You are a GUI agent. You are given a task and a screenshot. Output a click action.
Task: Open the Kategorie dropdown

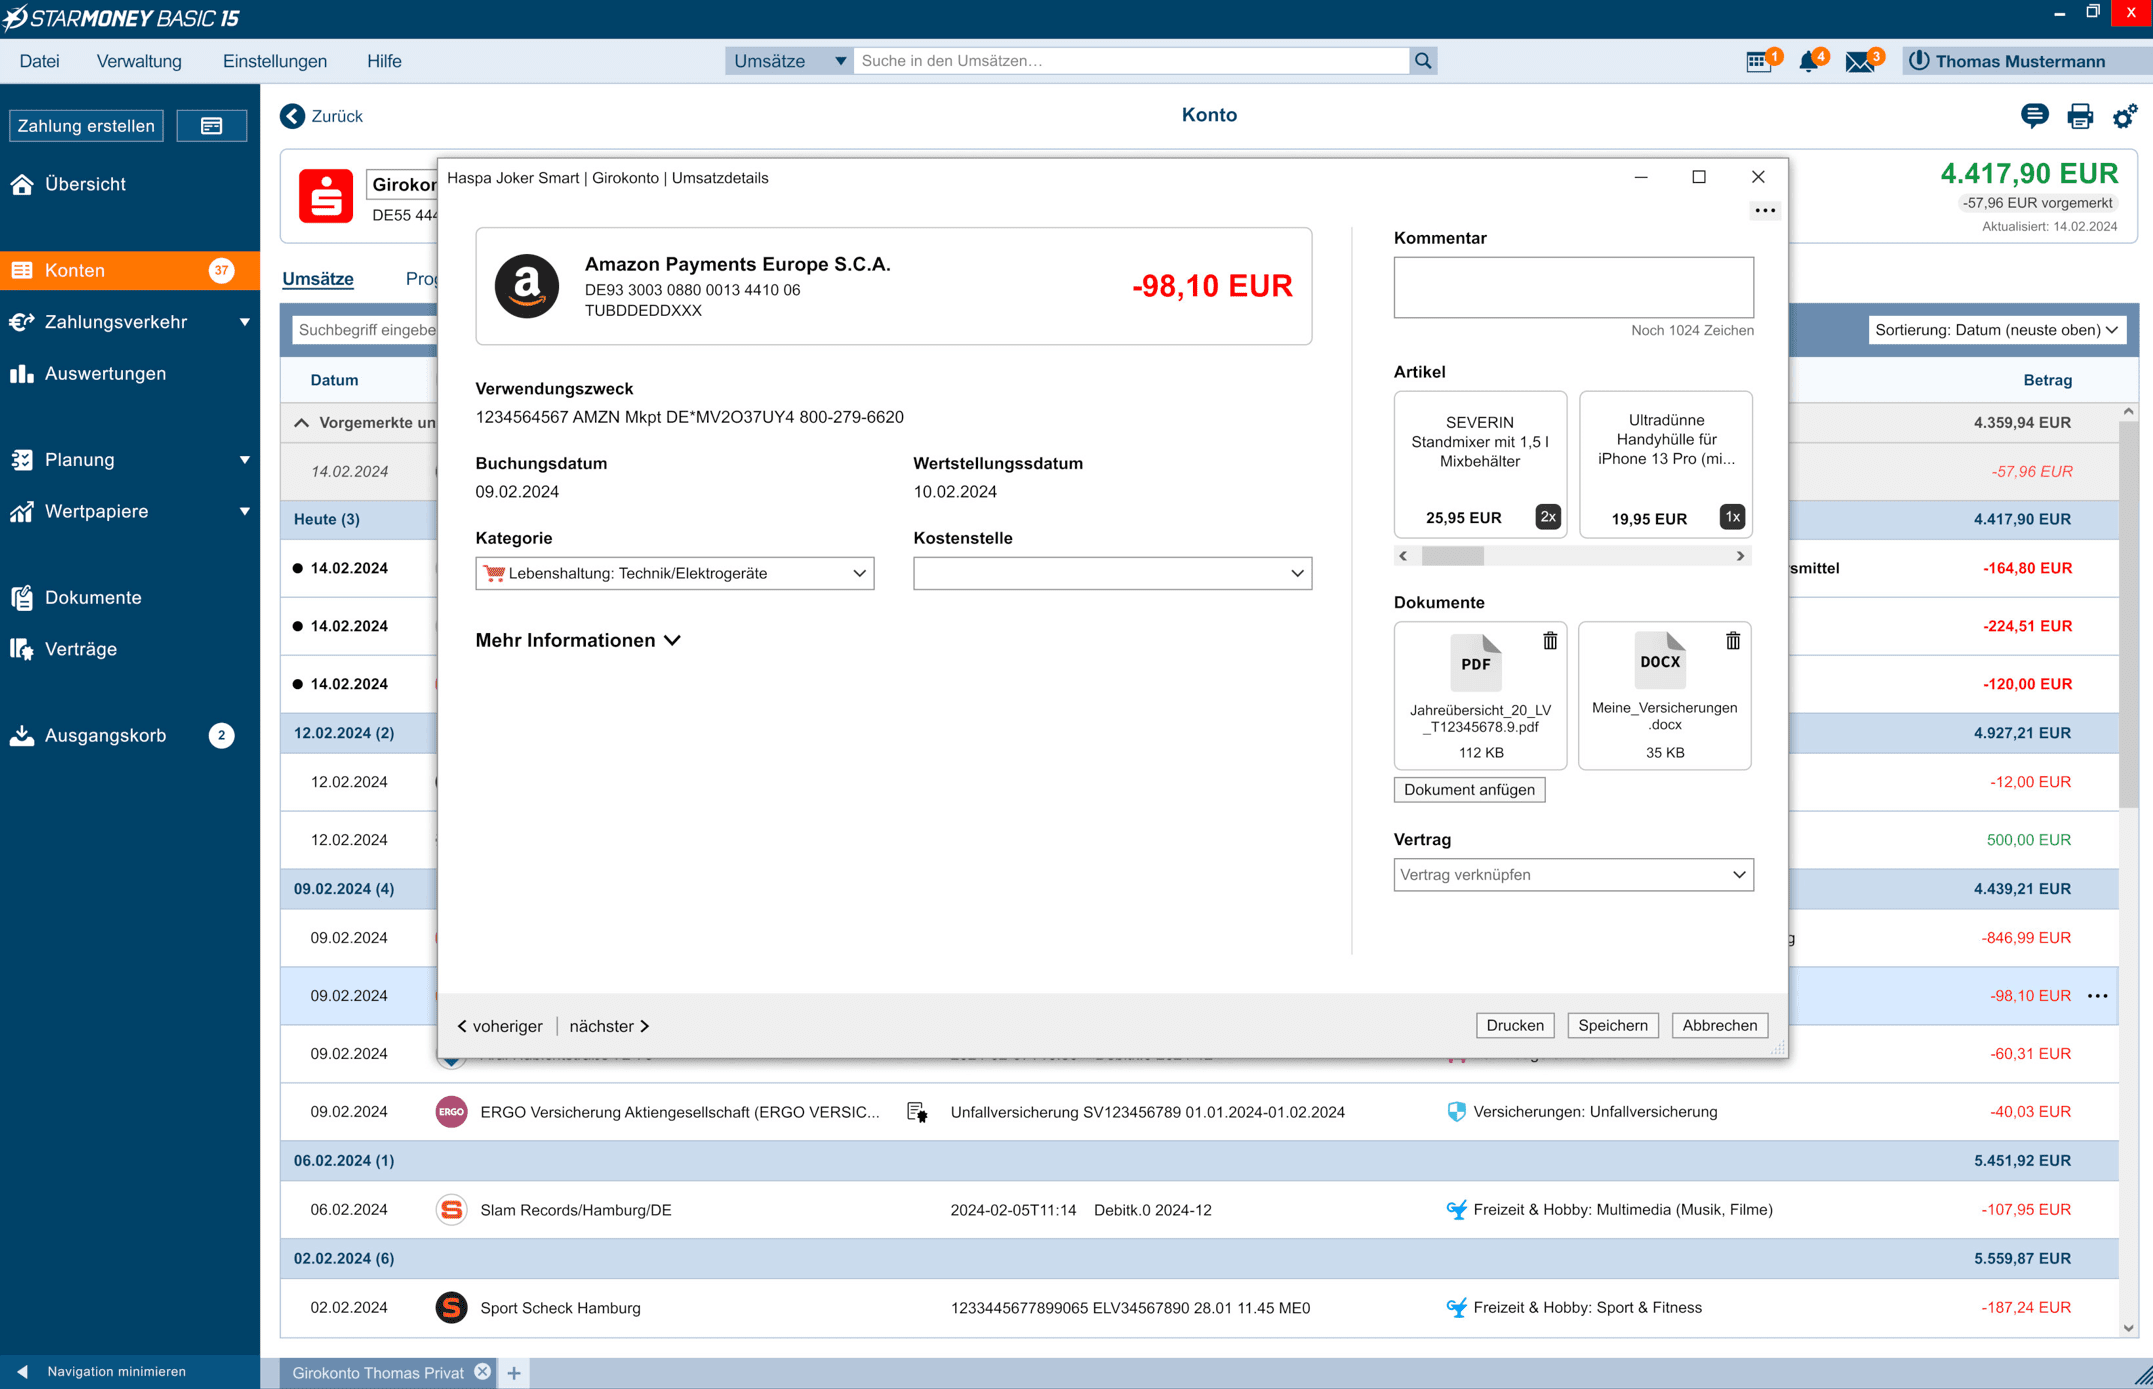click(675, 573)
